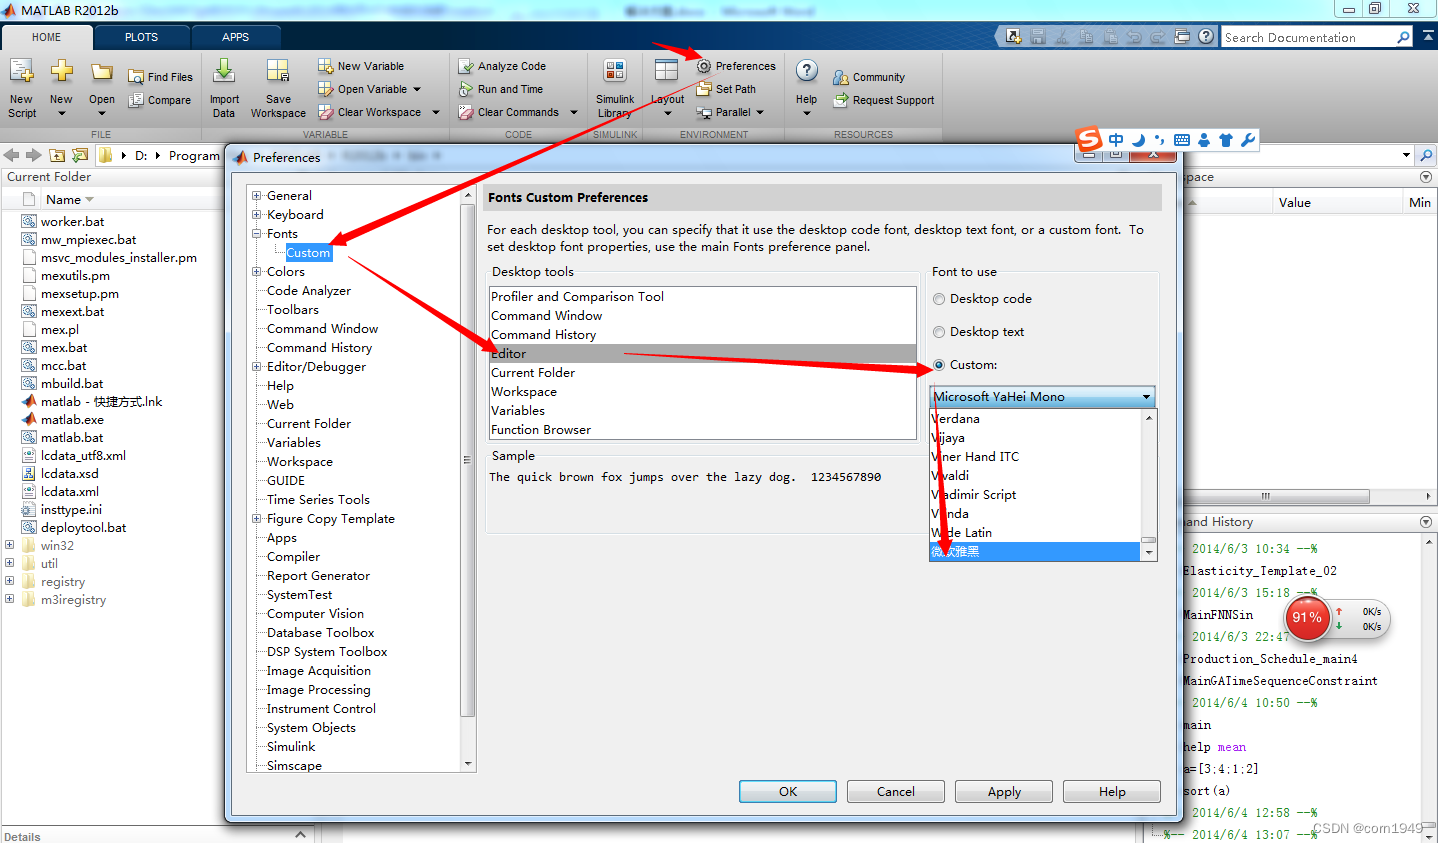This screenshot has width=1438, height=843.
Task: Click the OK button
Action: [788, 792]
